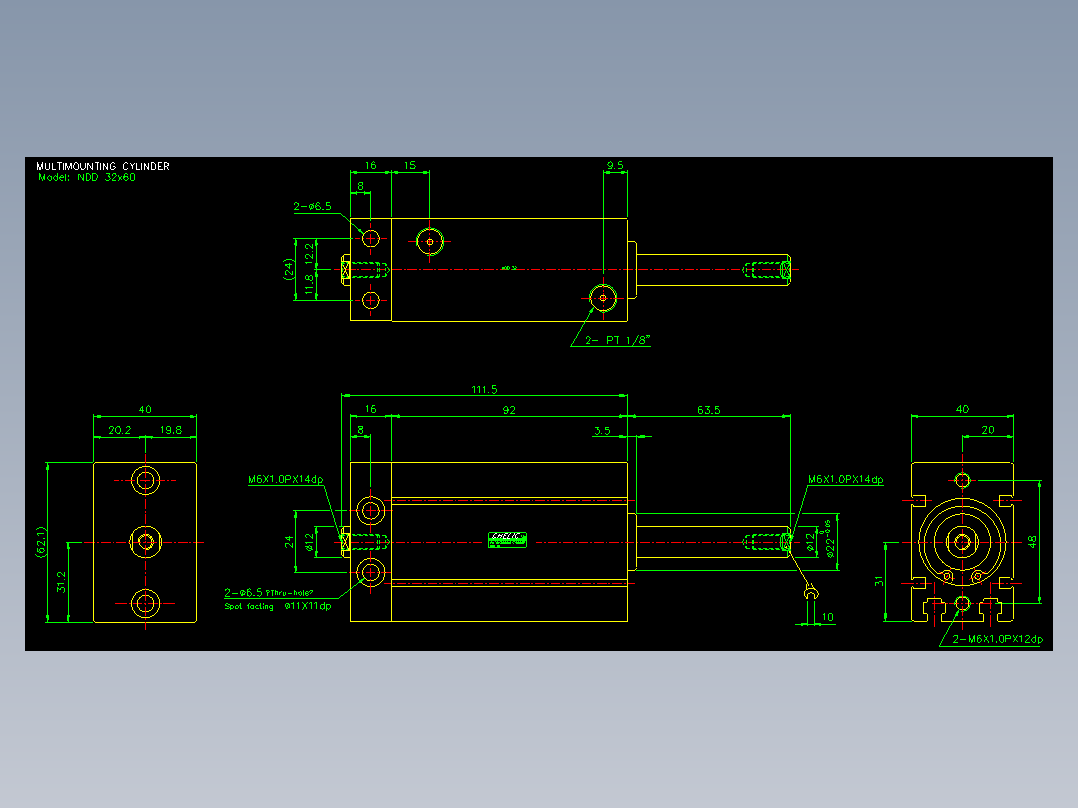Select the CHELIC logo on cylinder body
Viewport: 1078px width, 808px height.
[507, 540]
